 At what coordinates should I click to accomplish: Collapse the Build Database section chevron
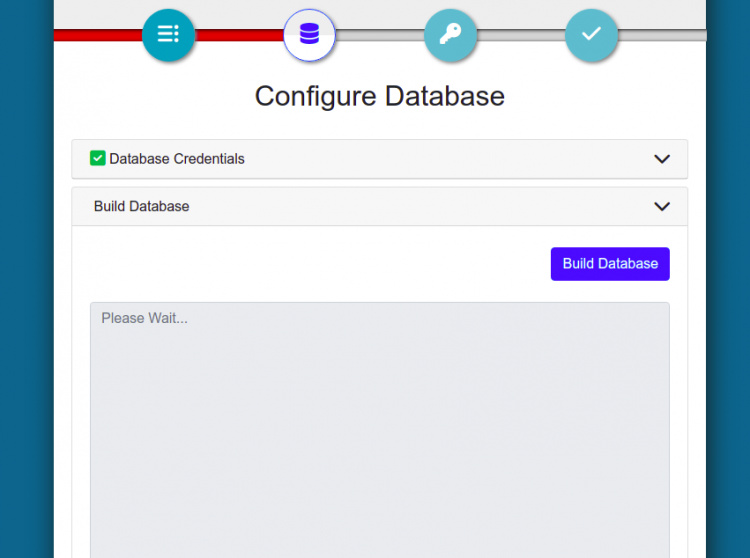[x=661, y=207]
